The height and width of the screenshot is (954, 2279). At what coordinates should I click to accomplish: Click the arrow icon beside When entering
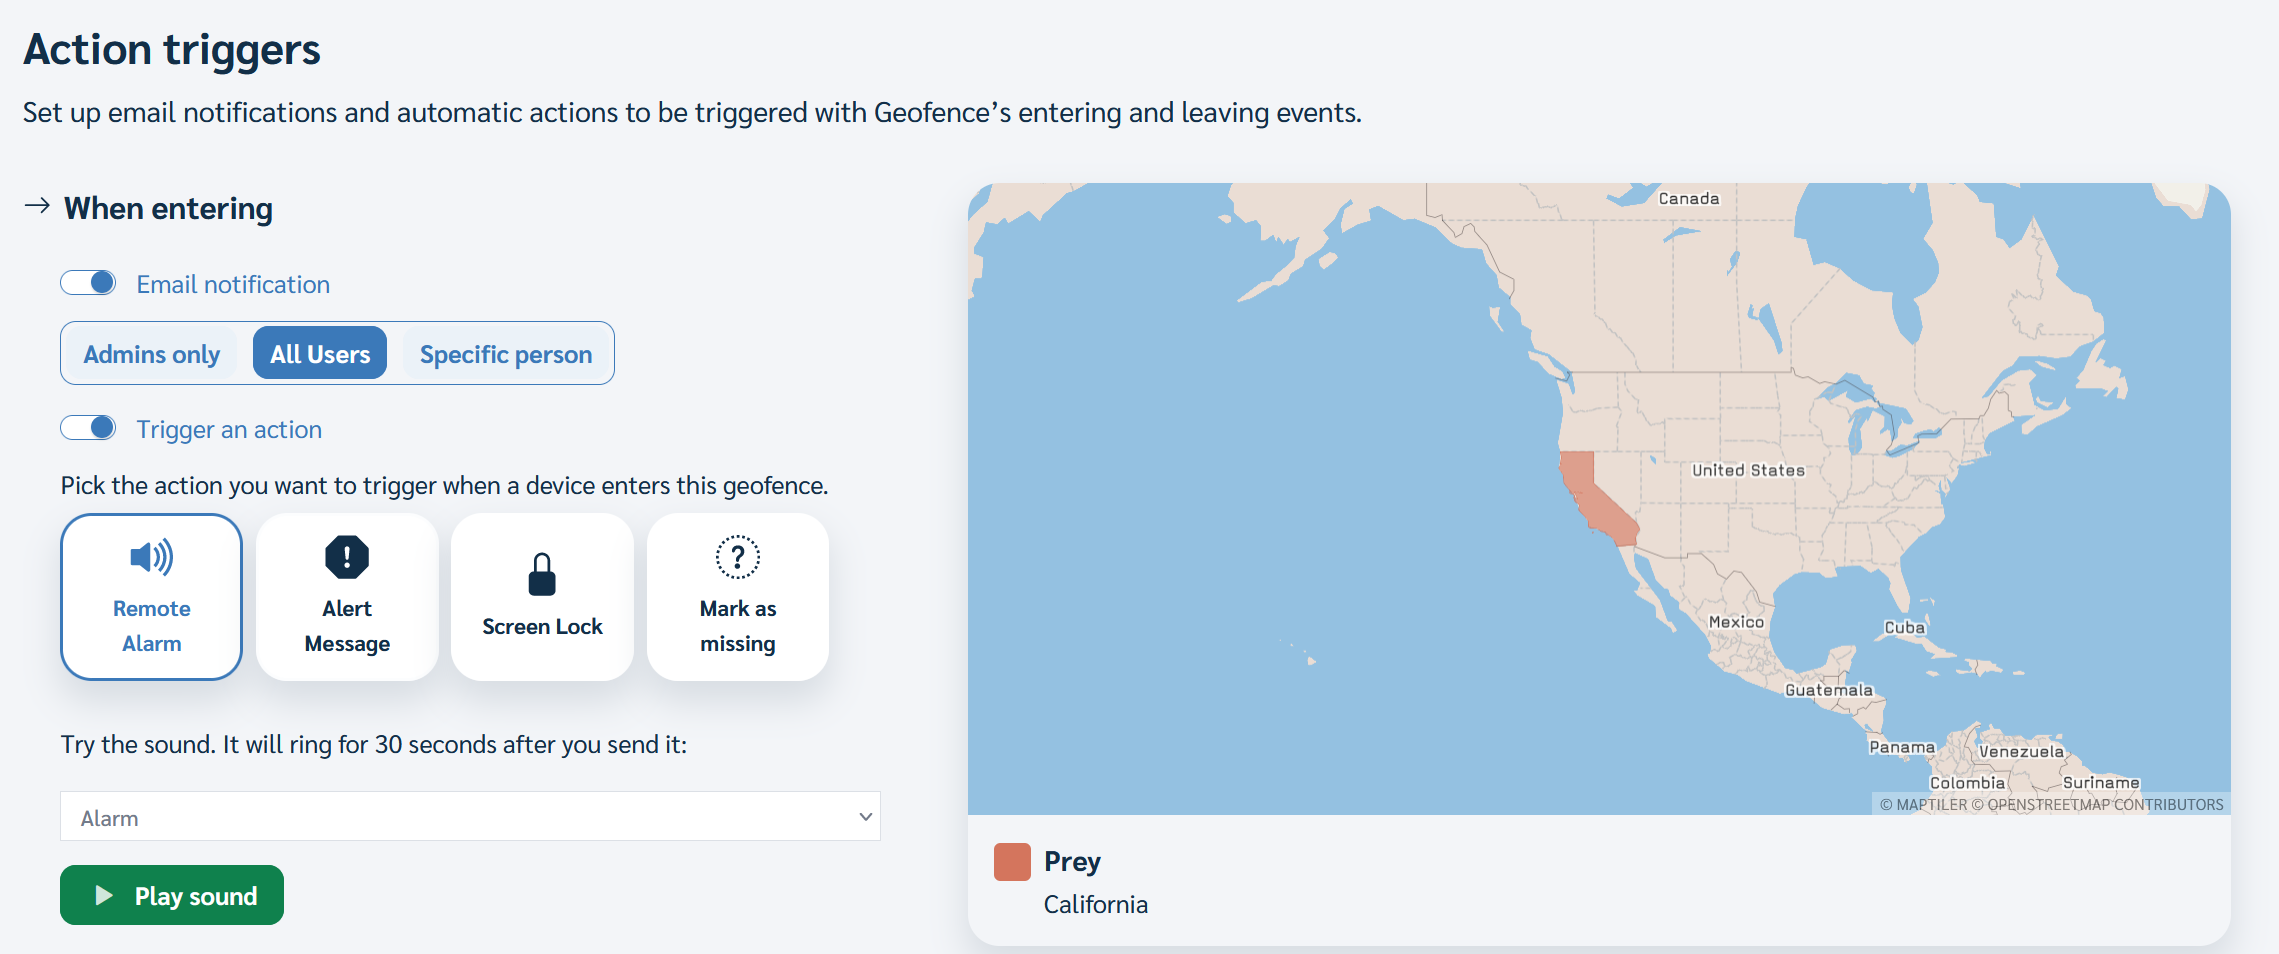click(37, 206)
